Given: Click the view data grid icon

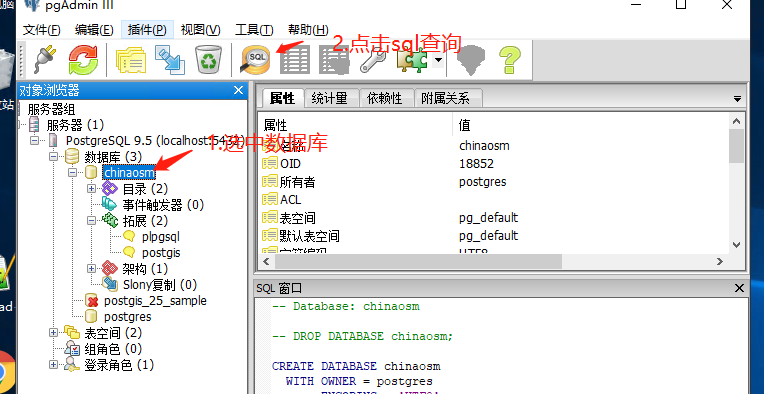Looking at the screenshot, I should tap(295, 60).
